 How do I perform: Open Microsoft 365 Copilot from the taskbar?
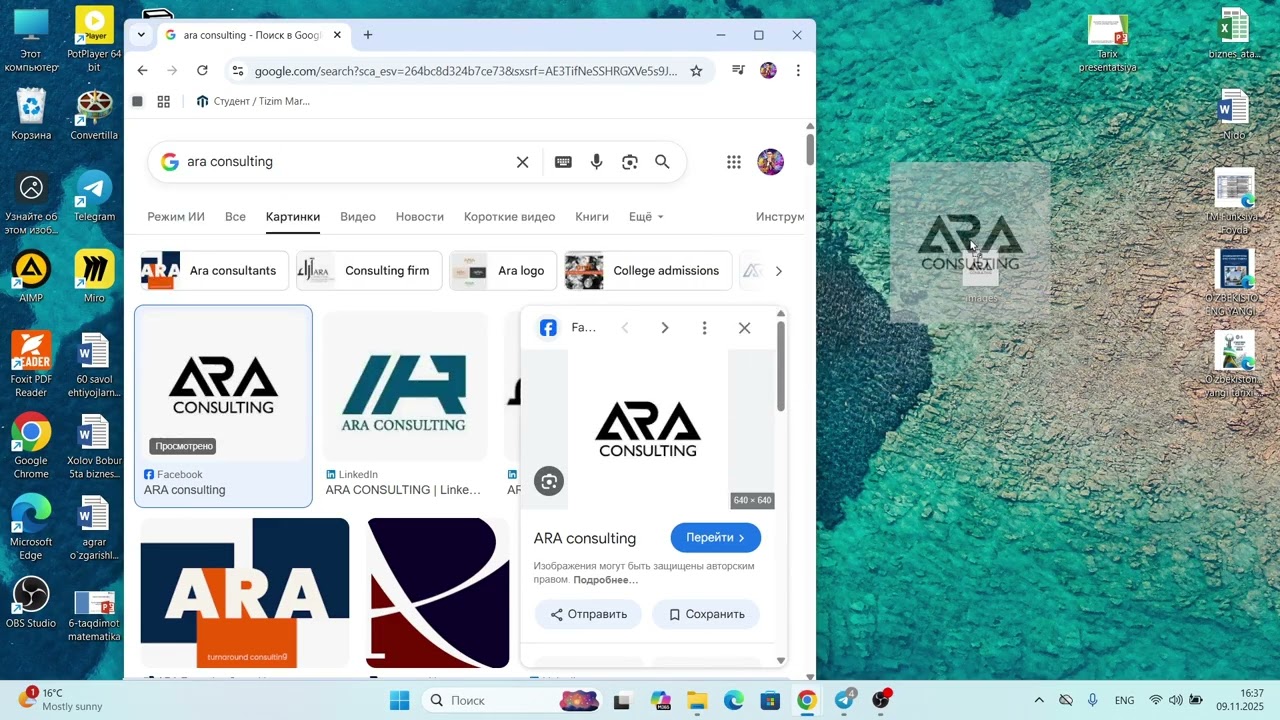pos(660,700)
